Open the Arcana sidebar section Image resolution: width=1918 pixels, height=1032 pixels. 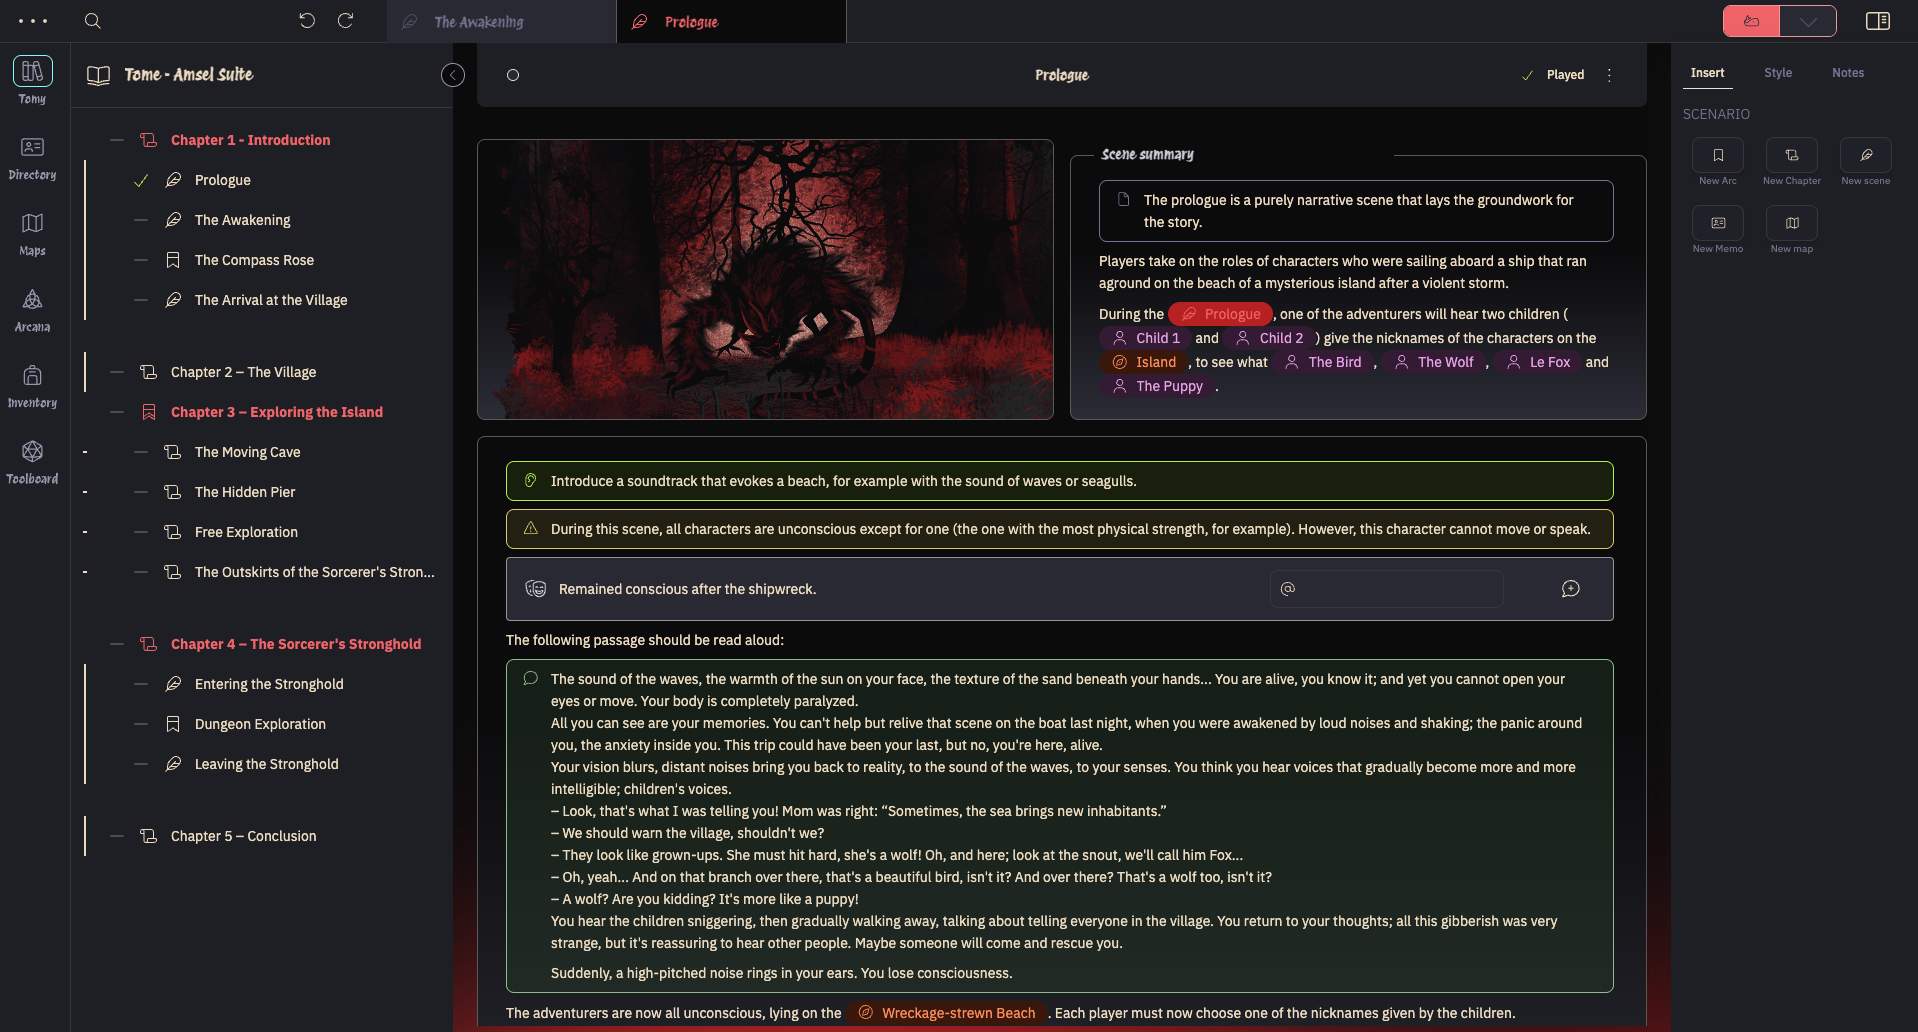point(32,309)
